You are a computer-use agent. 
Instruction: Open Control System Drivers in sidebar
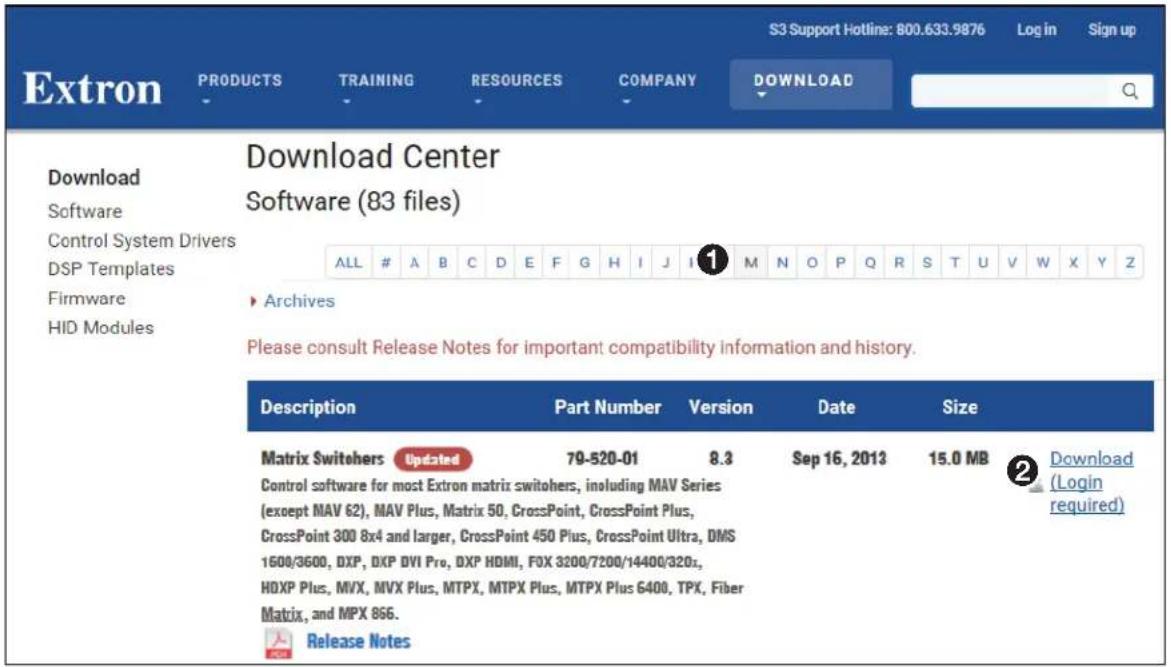(x=141, y=241)
